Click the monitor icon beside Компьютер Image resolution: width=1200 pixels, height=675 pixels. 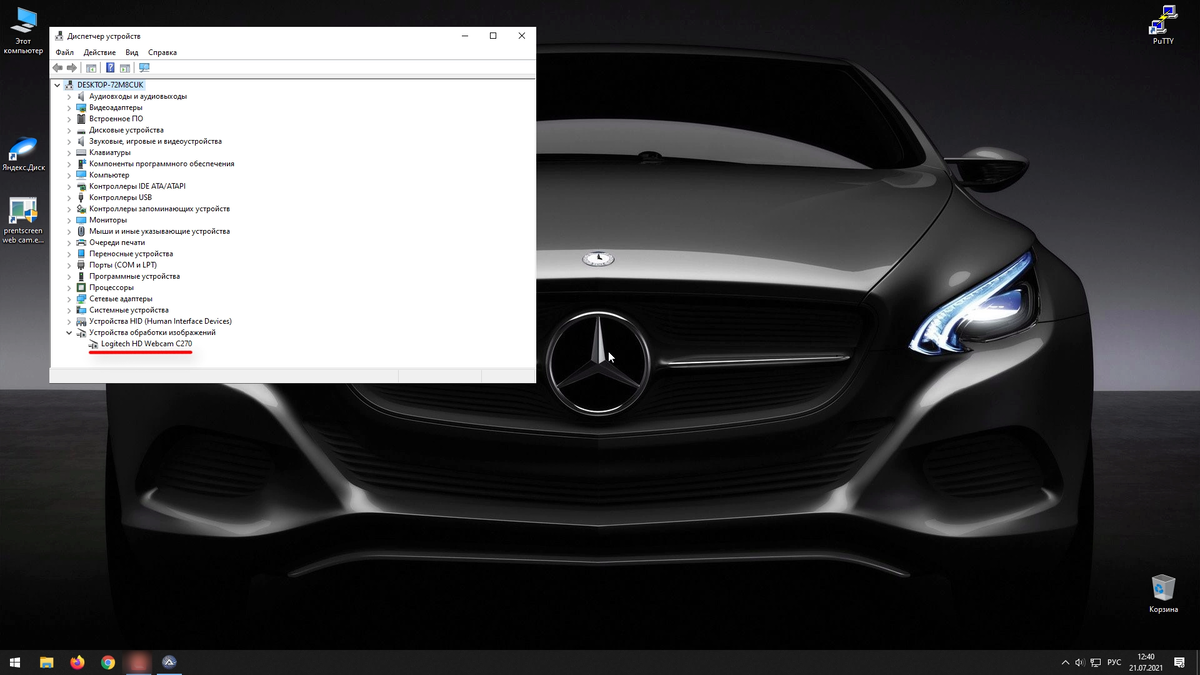point(82,175)
